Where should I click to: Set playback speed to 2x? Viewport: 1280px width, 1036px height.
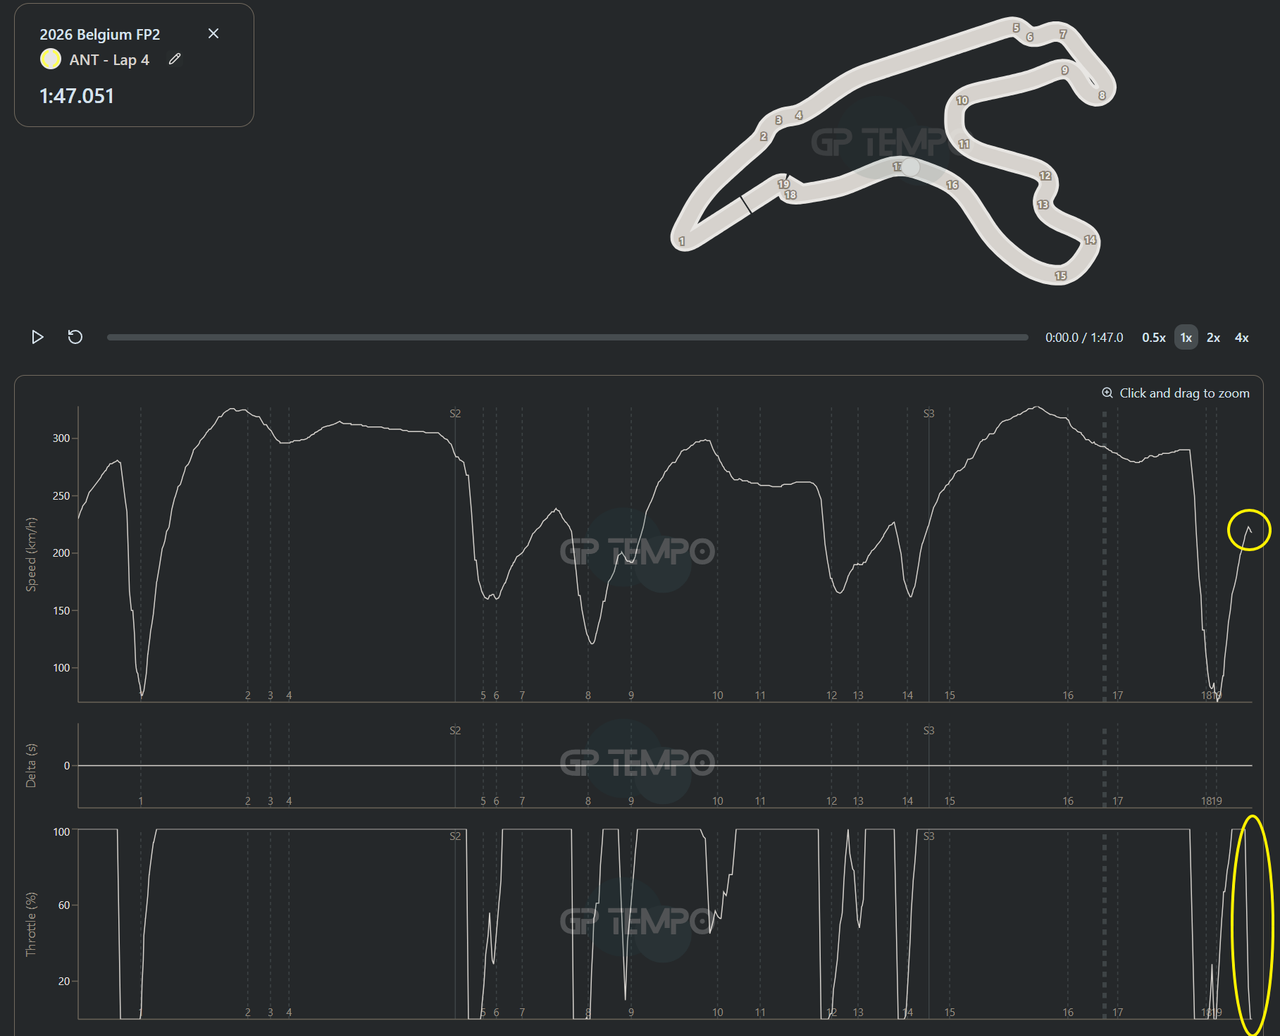(x=1213, y=338)
